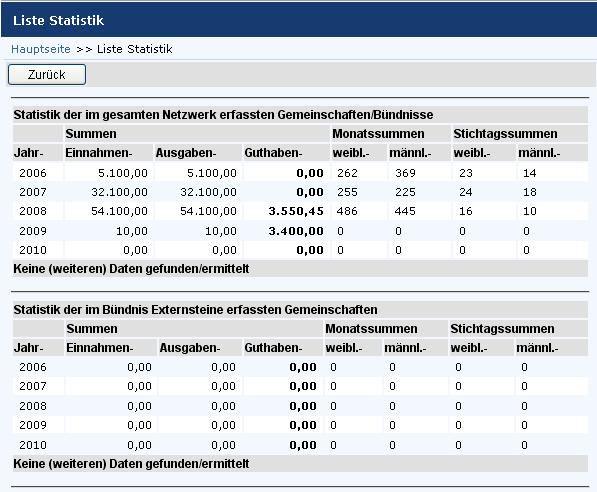This screenshot has width=597, height=492.
Task: Click the Monatssummen männl. value 369
Action: (x=405, y=173)
